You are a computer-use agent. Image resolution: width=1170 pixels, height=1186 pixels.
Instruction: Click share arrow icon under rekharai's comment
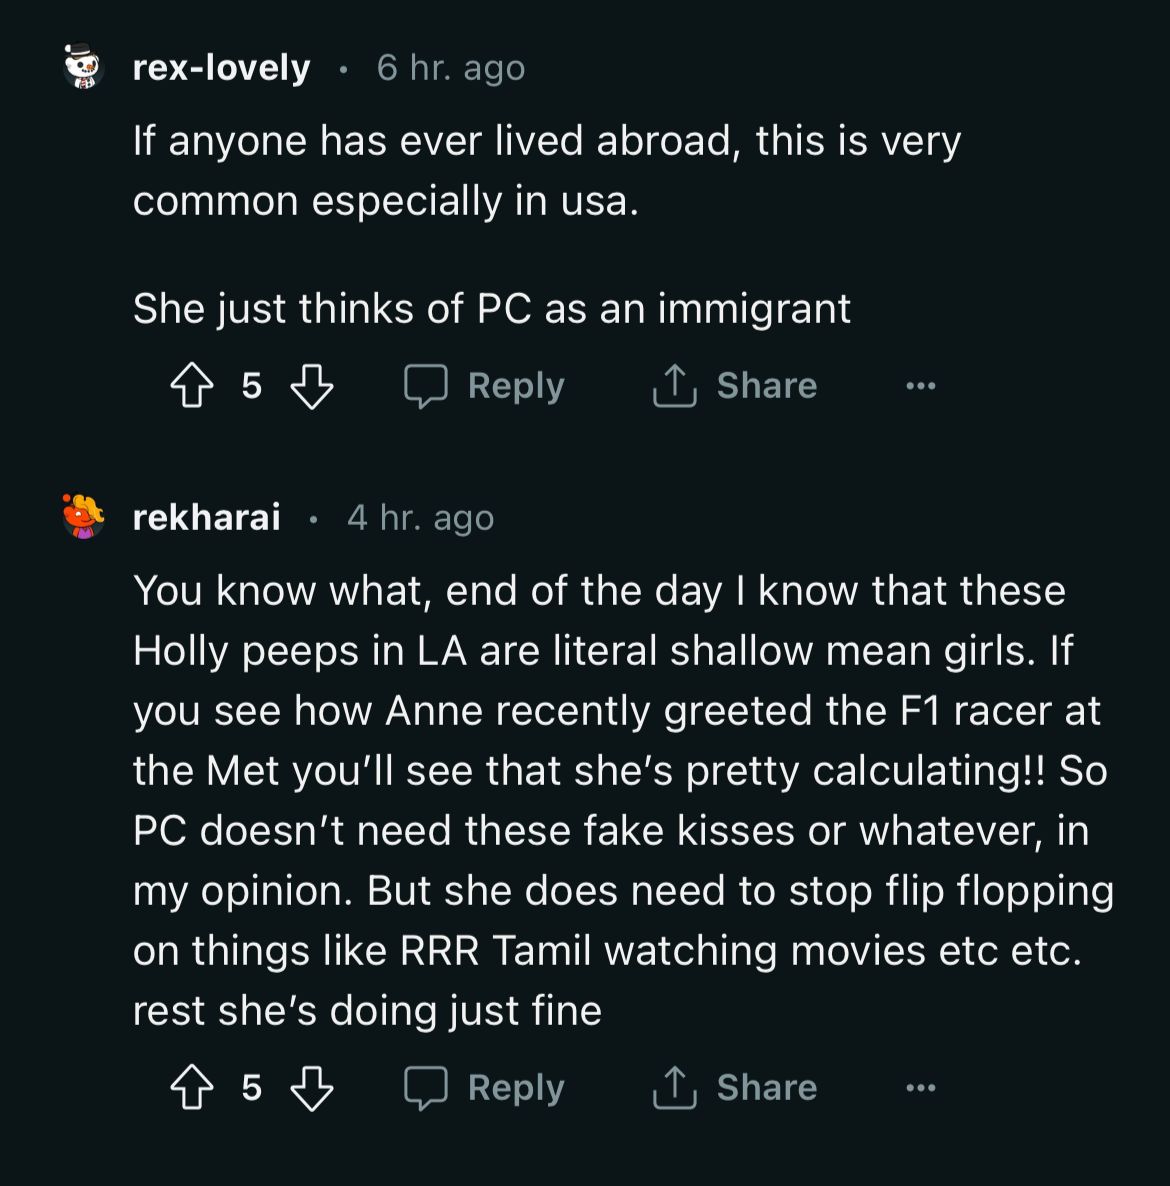[674, 1088]
